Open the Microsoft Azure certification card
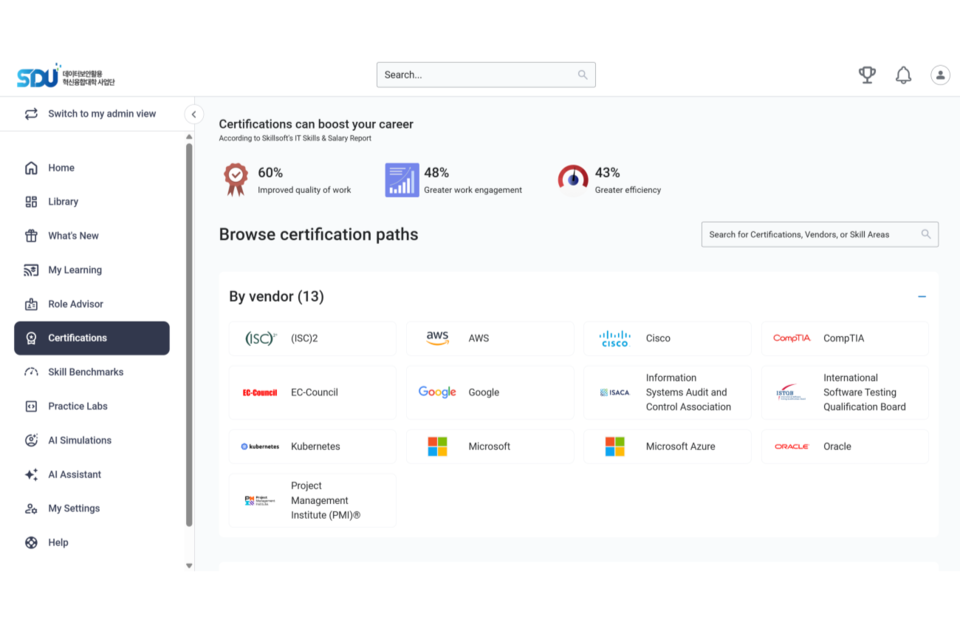The height and width of the screenshot is (640, 960). coord(667,447)
